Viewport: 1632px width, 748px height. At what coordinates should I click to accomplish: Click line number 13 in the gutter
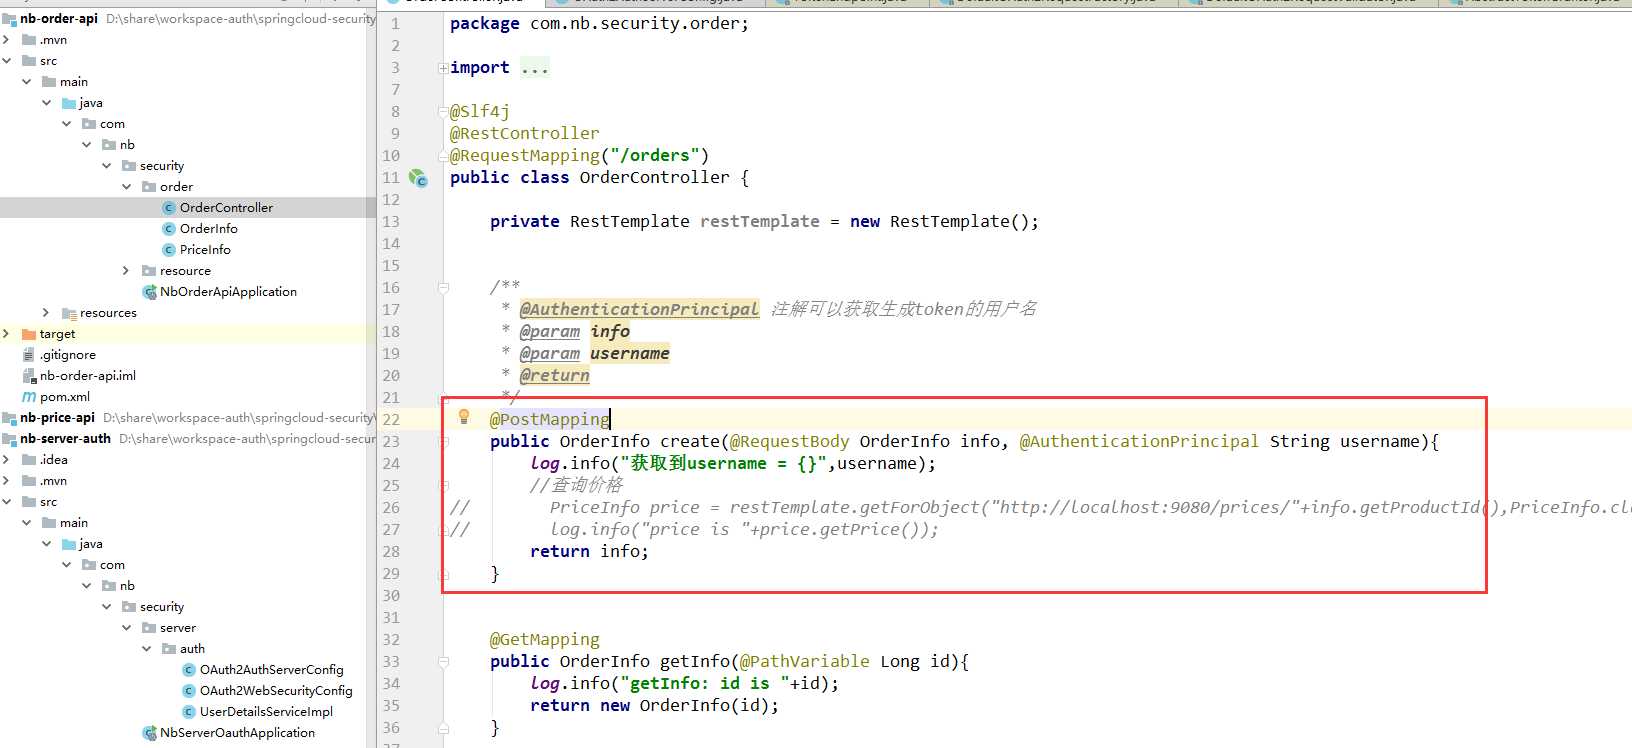[x=391, y=222]
